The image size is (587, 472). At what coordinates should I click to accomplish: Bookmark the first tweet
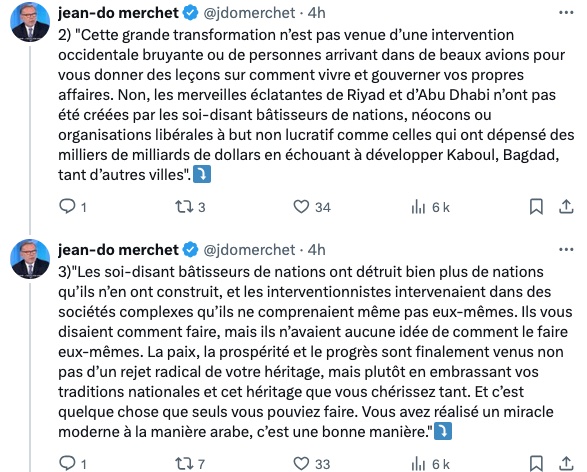[536, 206]
